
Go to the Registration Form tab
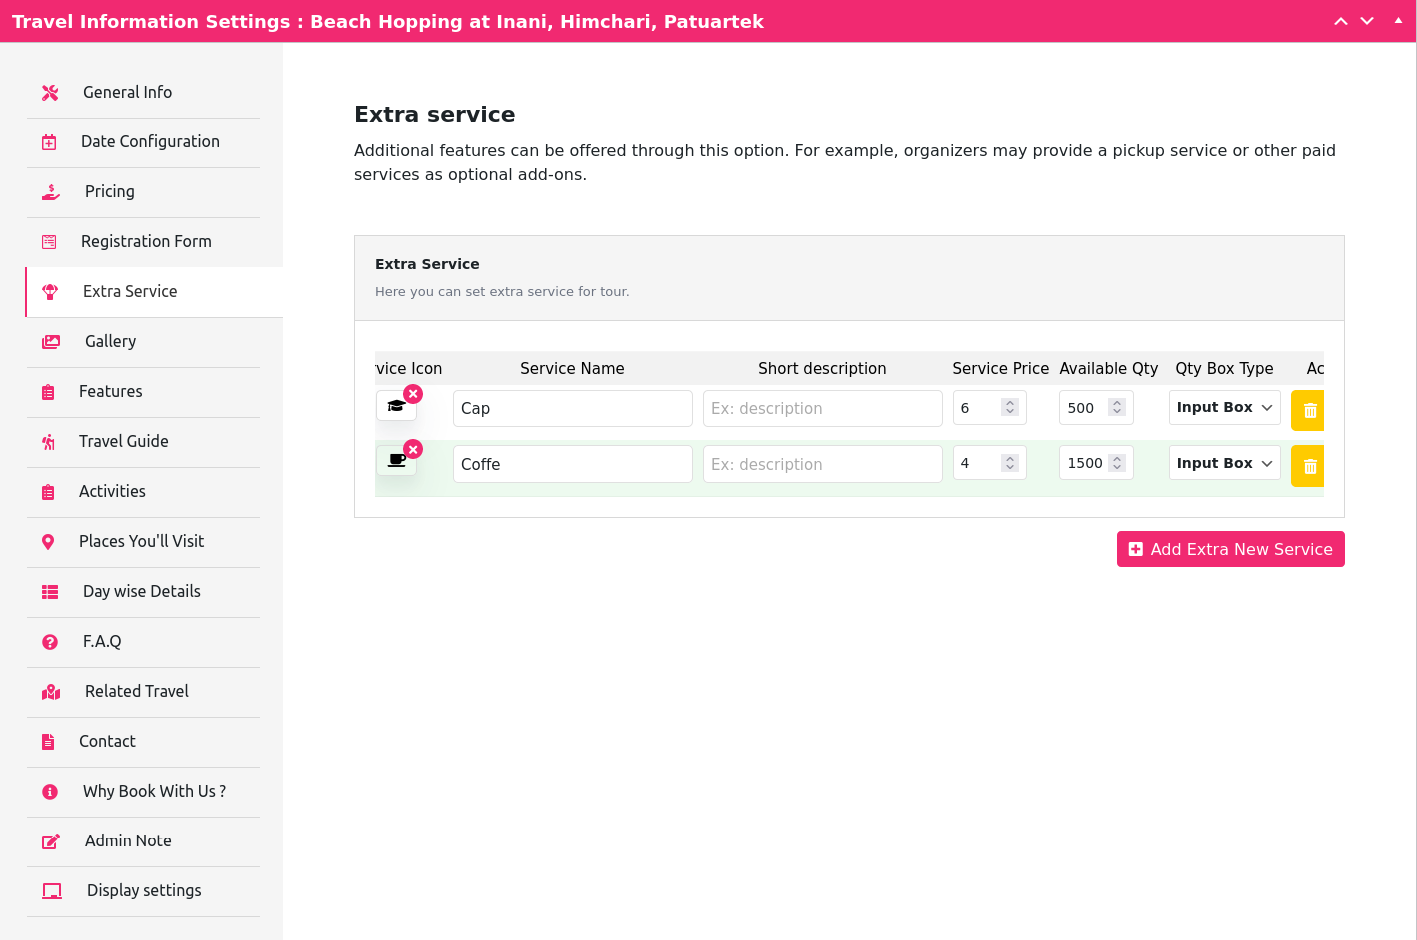click(143, 242)
